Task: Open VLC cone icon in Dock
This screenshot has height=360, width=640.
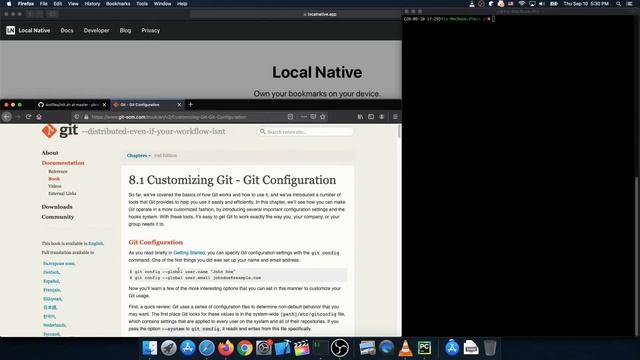Action: coord(405,348)
